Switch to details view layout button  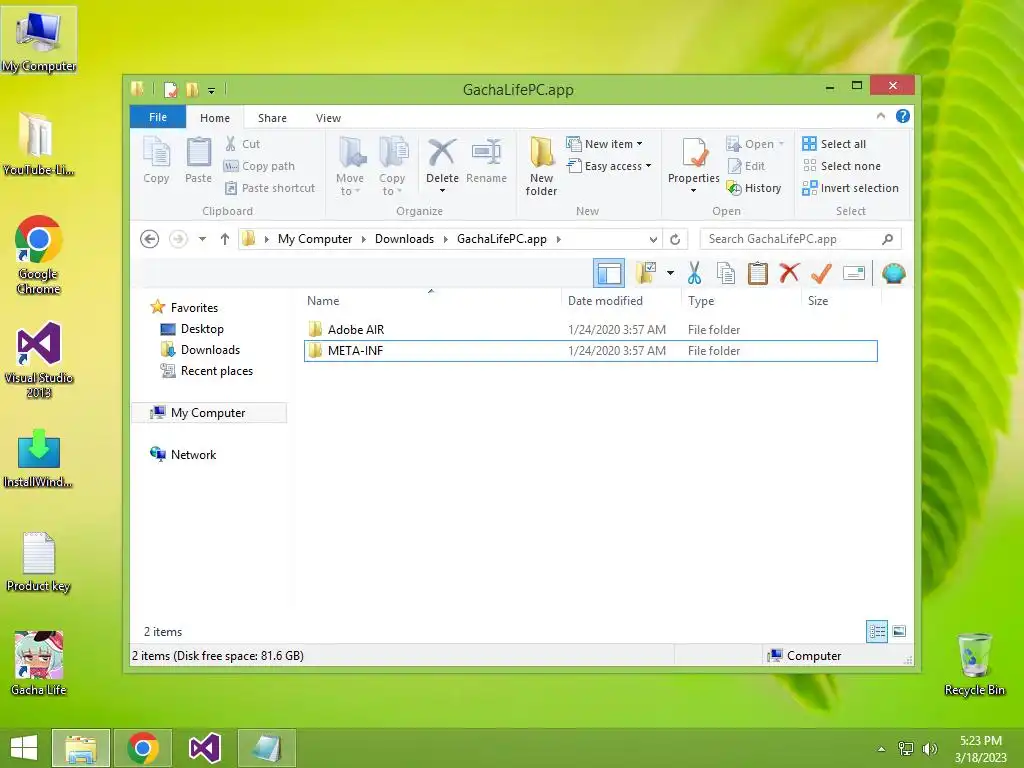pos(877,632)
